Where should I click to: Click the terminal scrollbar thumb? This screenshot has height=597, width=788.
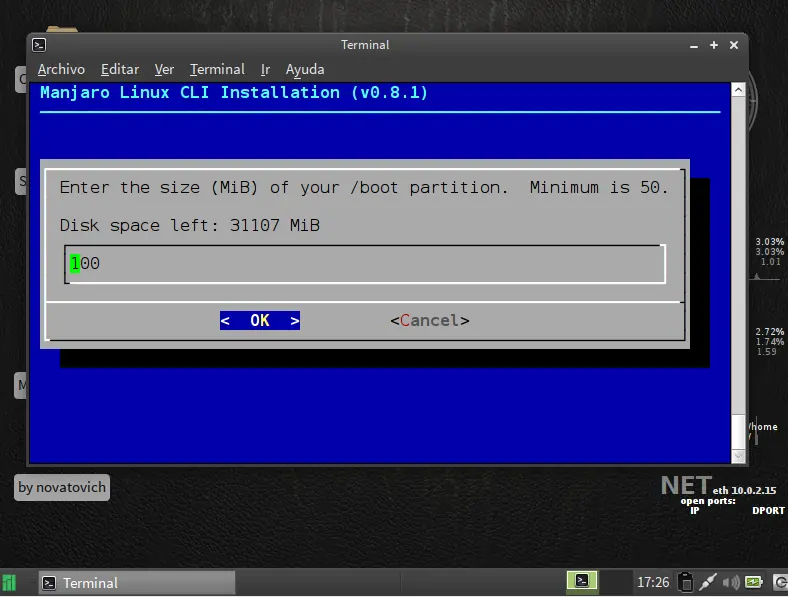click(738, 432)
